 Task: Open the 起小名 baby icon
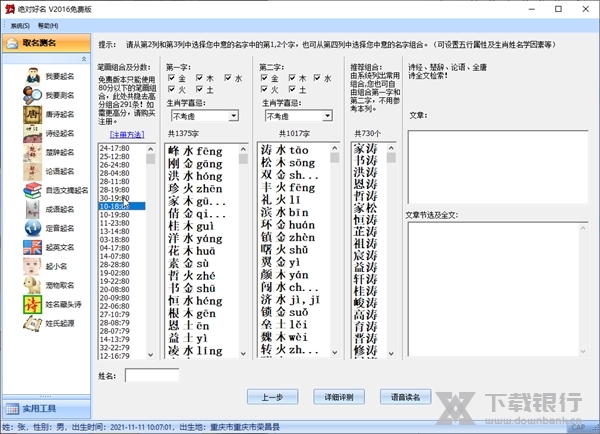pyautogui.click(x=33, y=266)
